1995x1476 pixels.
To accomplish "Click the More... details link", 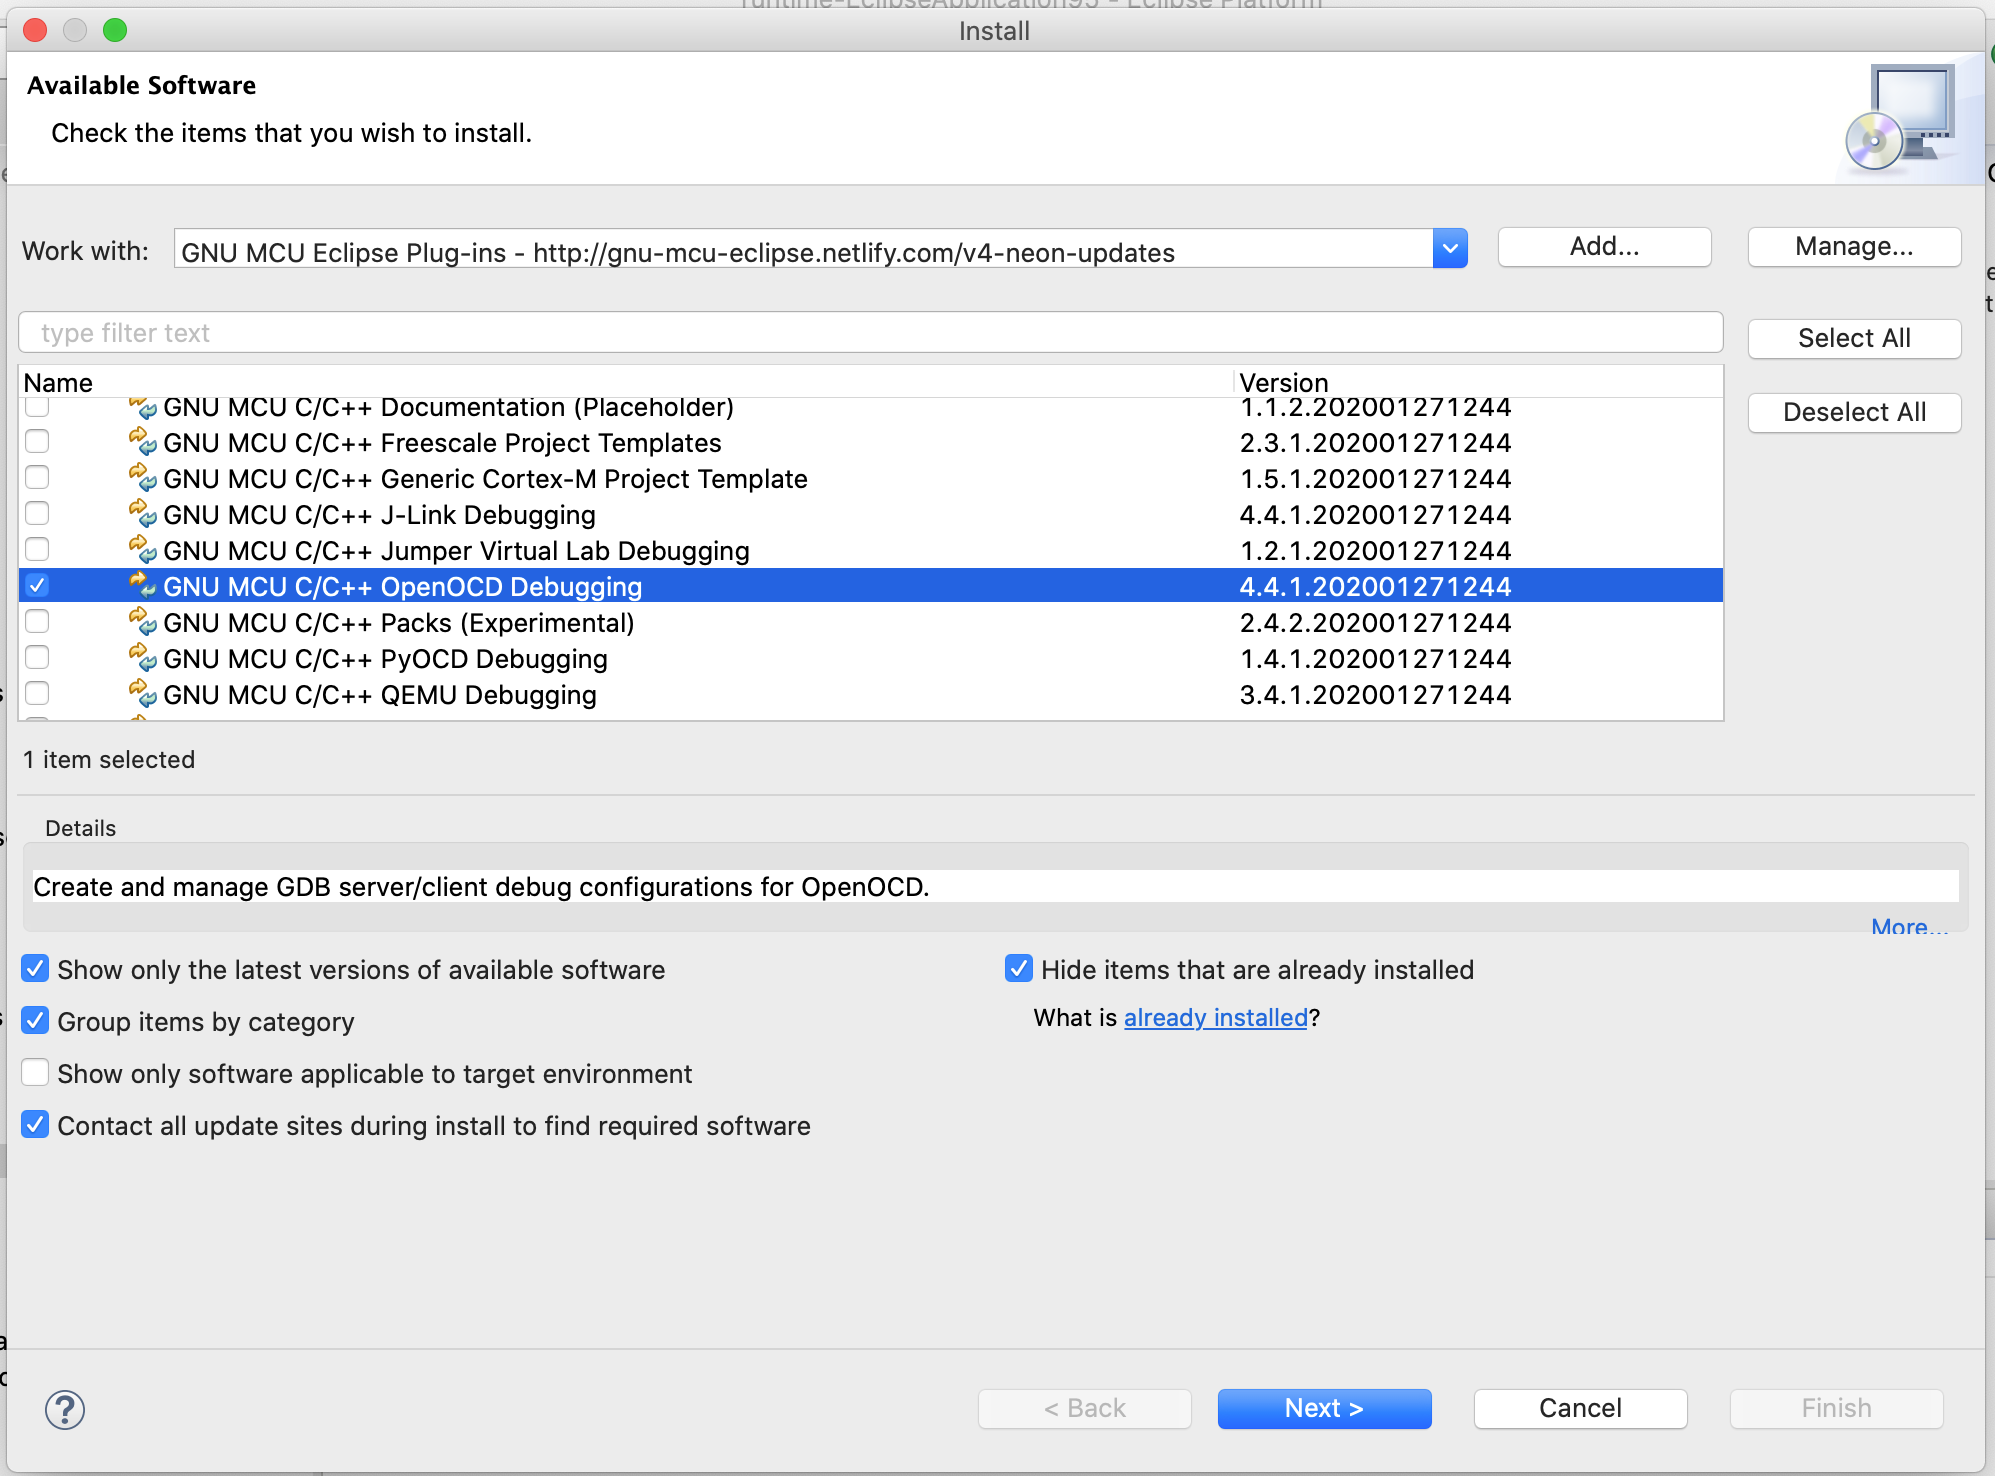I will point(1908,926).
